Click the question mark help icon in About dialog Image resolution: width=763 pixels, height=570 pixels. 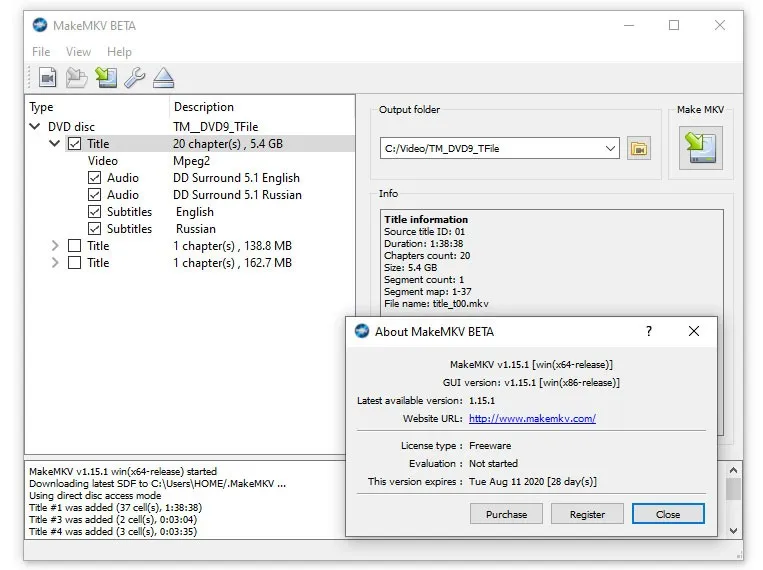(x=648, y=331)
